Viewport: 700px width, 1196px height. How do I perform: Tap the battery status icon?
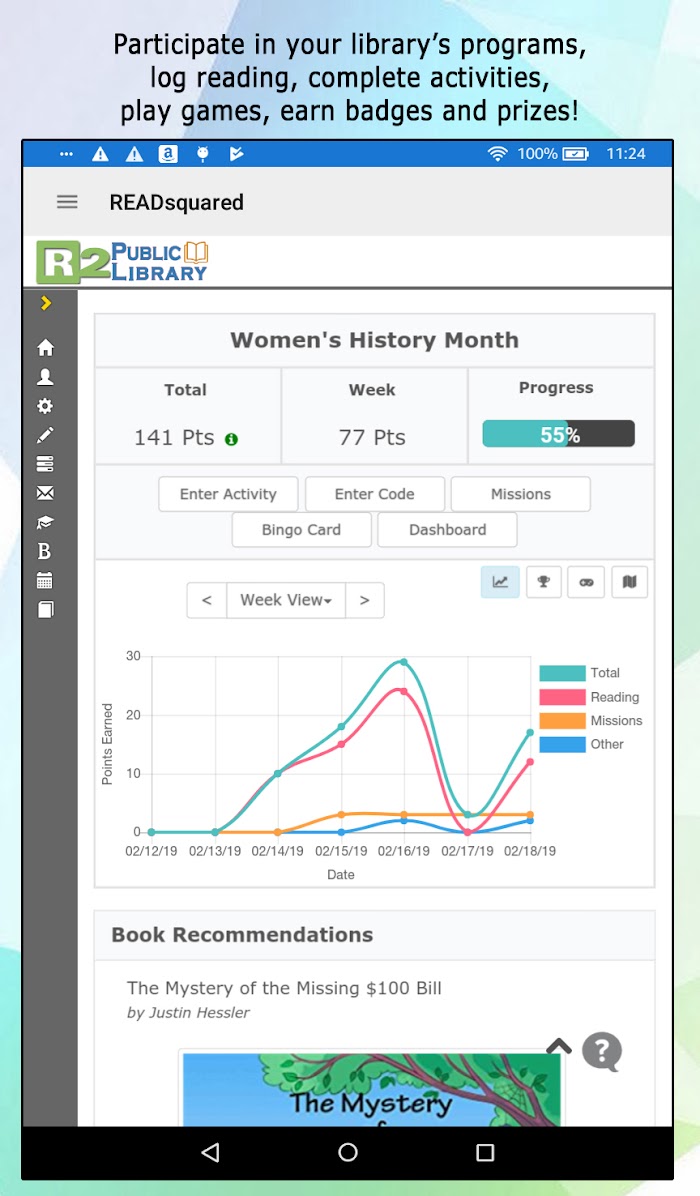576,153
